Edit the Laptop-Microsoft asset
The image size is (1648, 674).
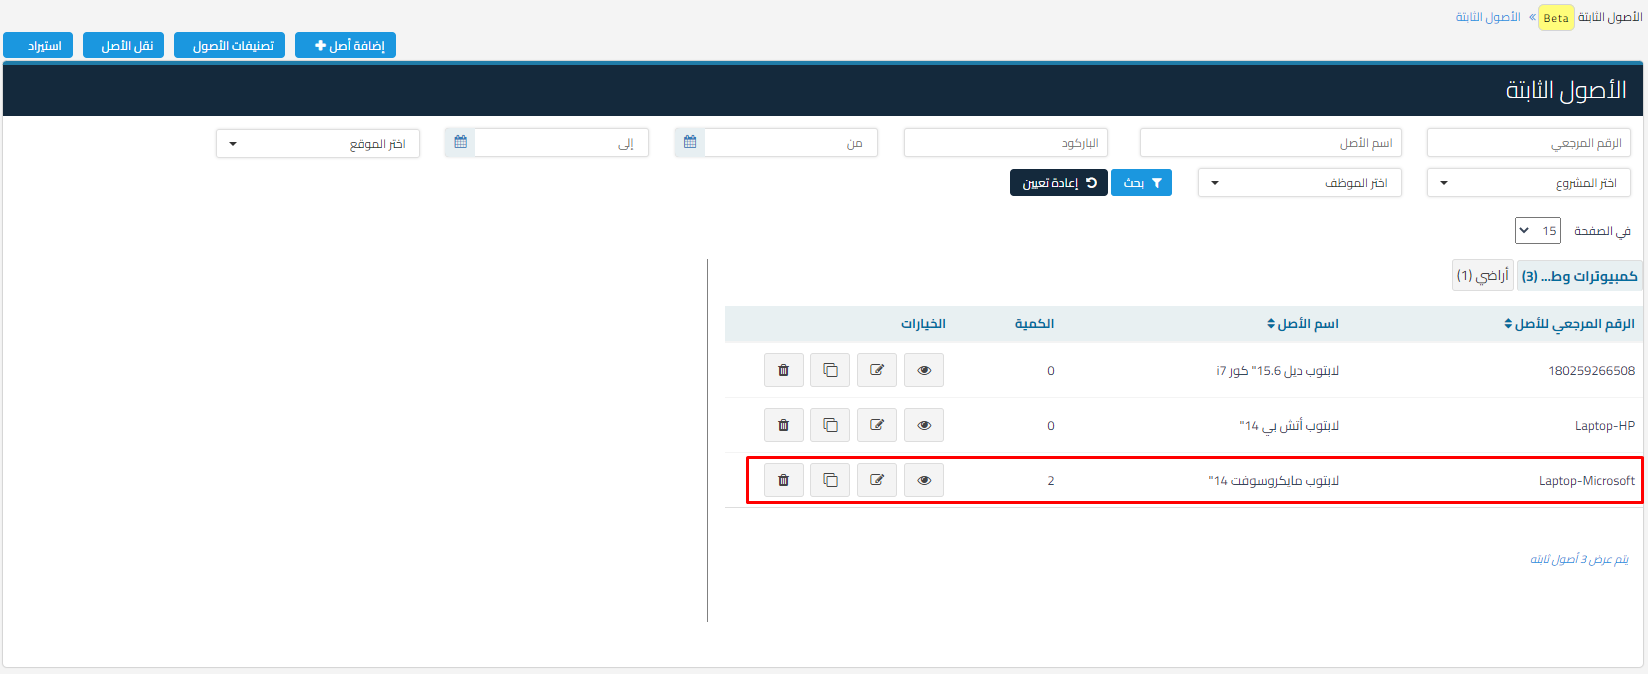876,481
